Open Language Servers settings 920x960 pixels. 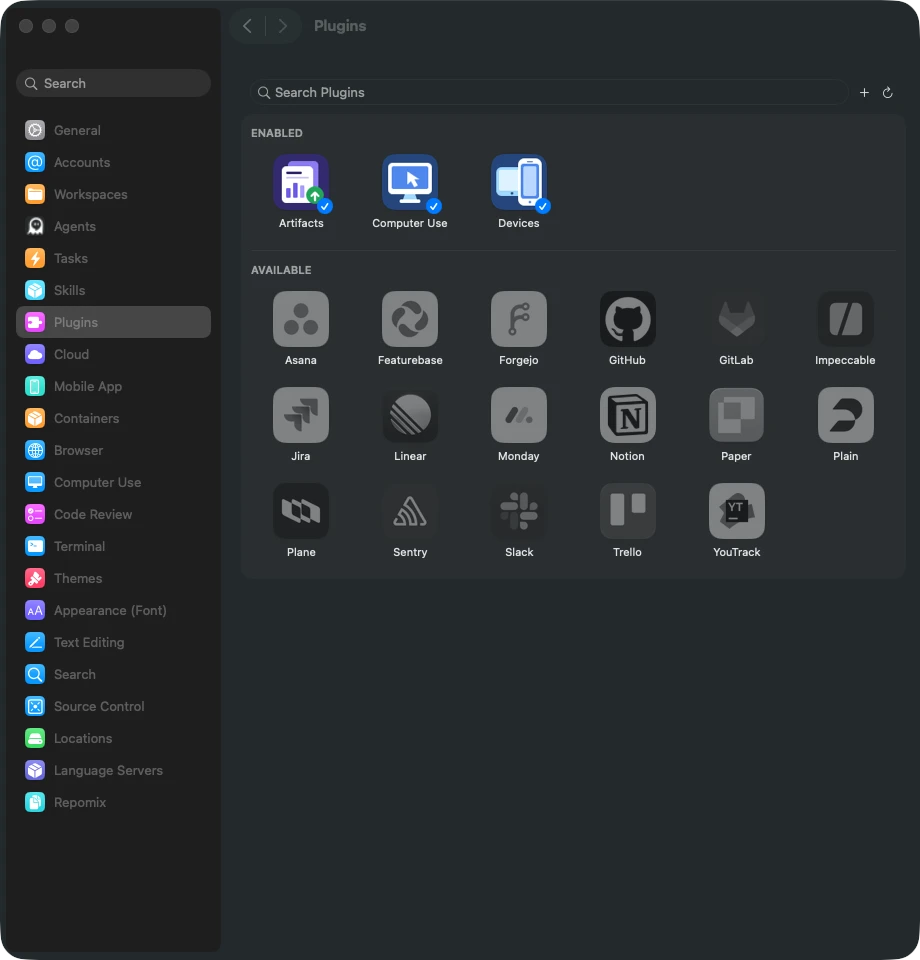click(113, 770)
